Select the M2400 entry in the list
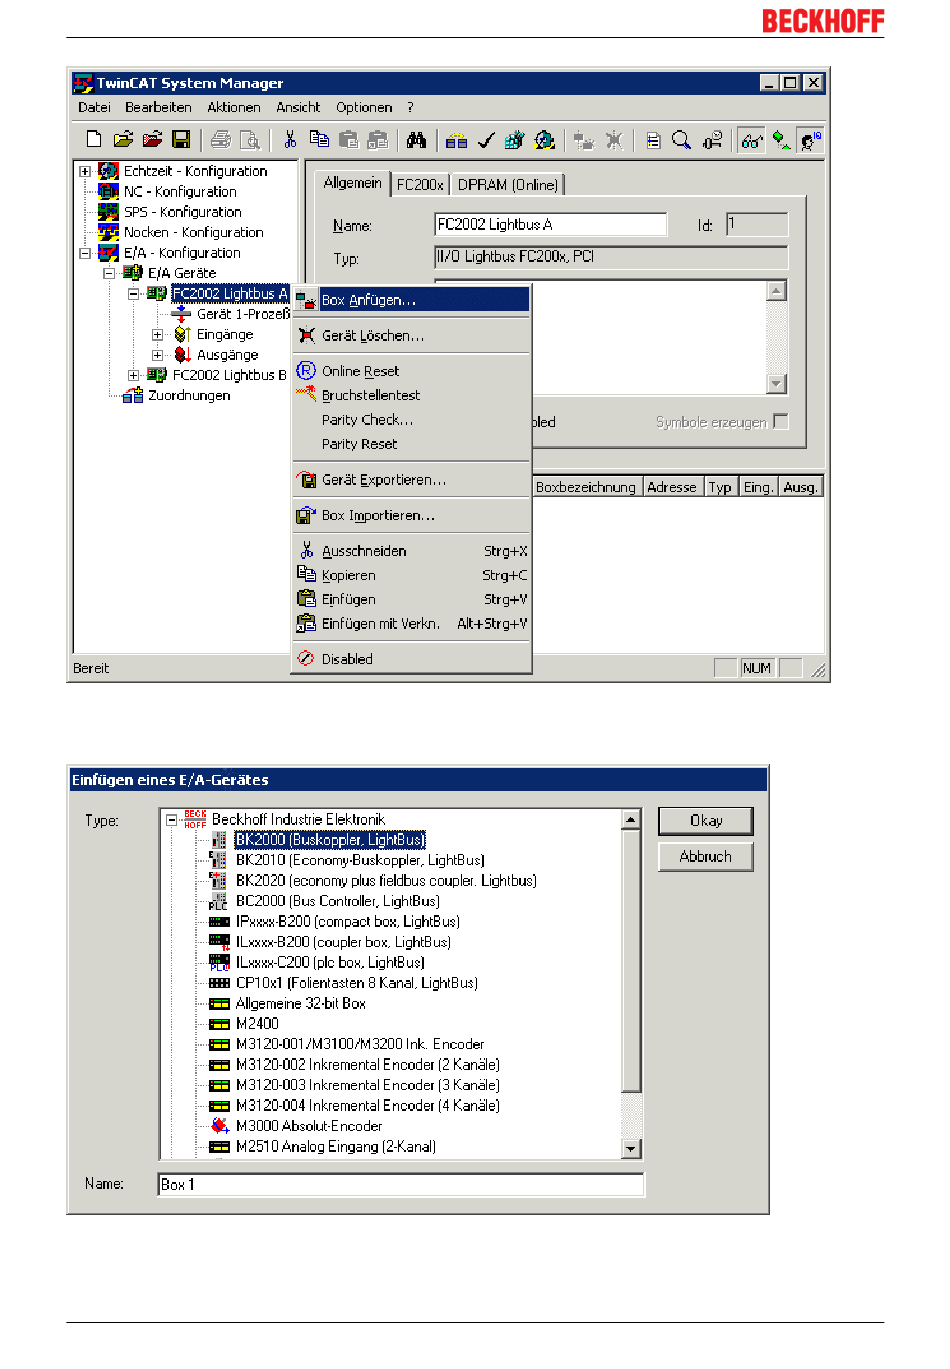This screenshot has height=1369, width=950. coord(257,1024)
